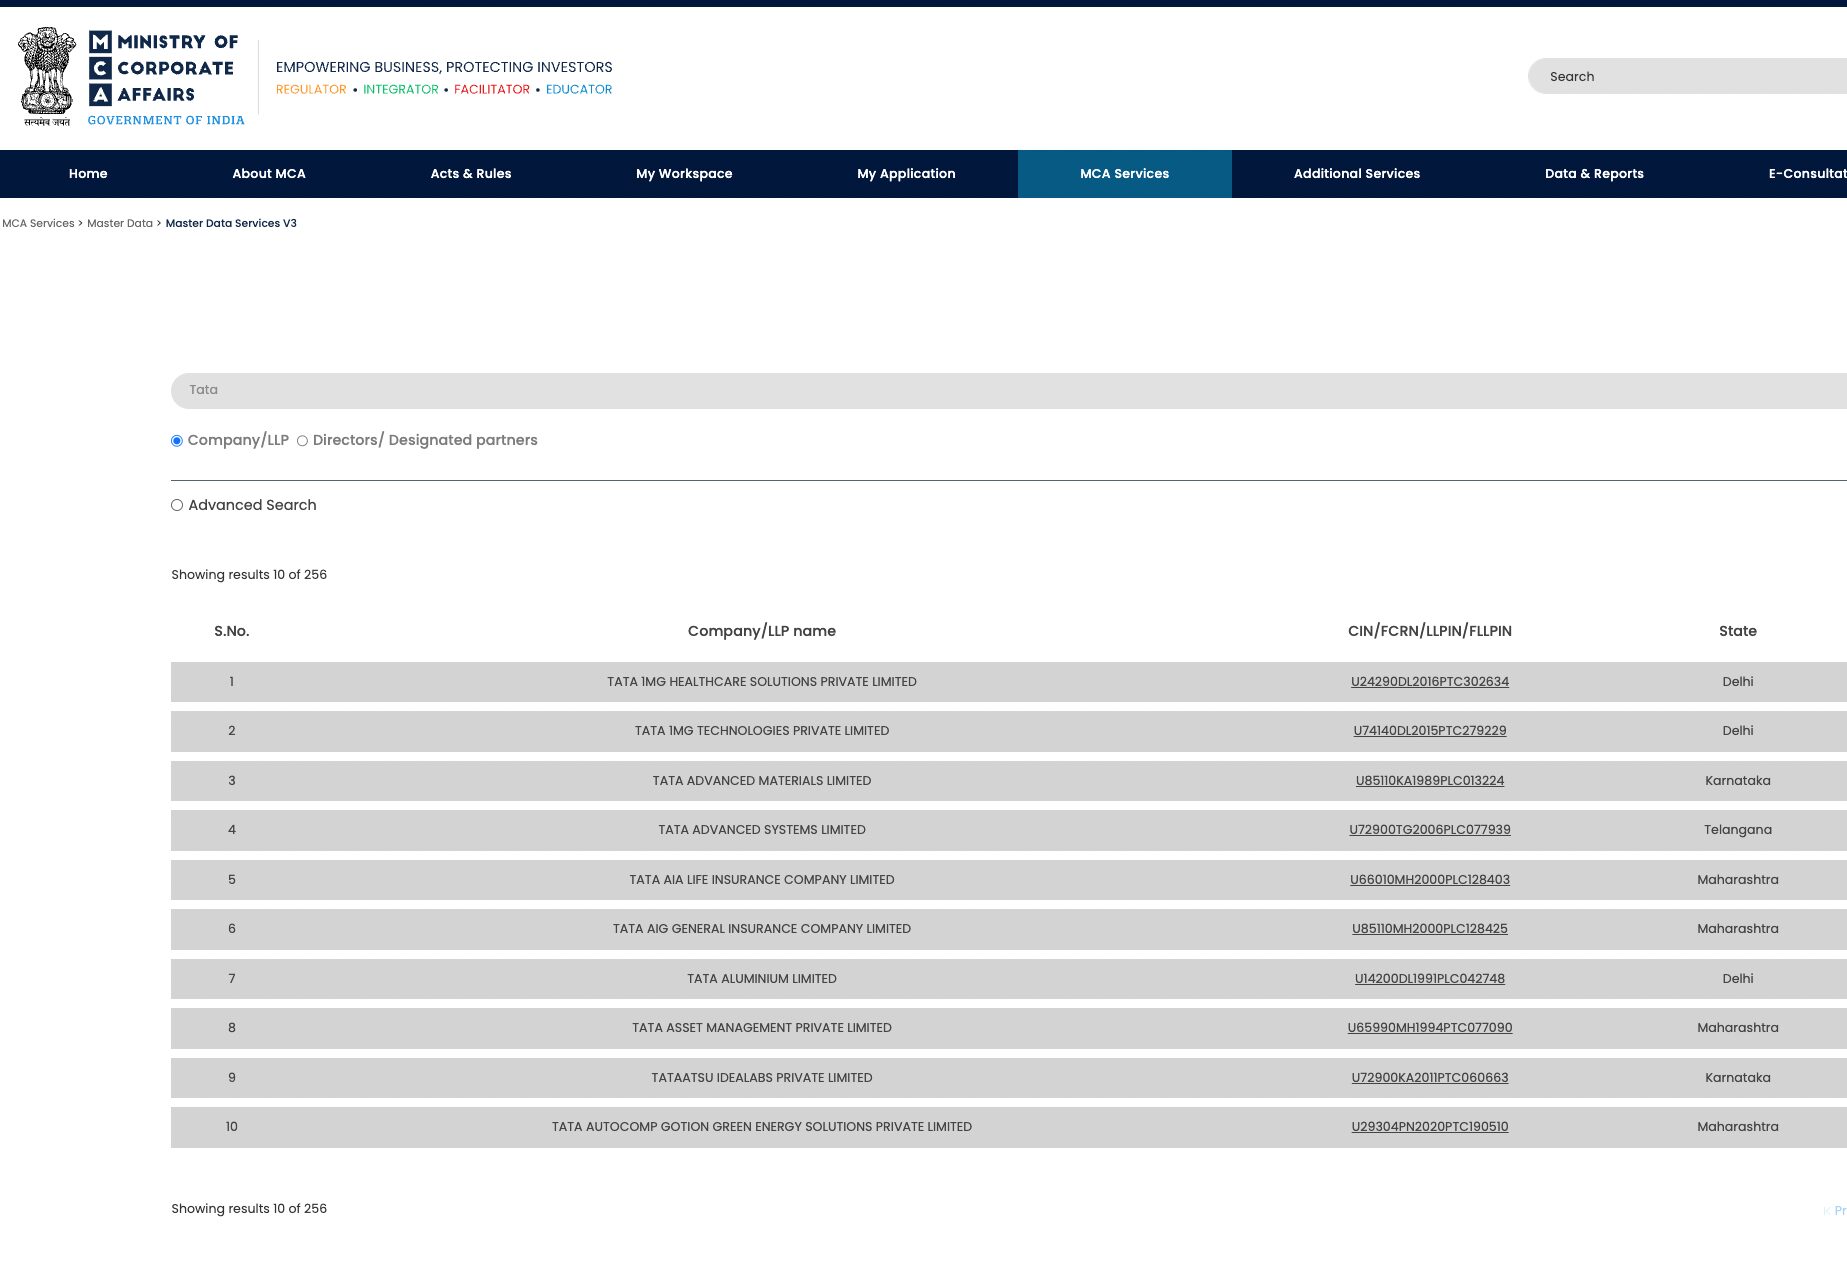The width and height of the screenshot is (1847, 1268).
Task: Open CIN U66010MH2000PLC128403 link
Action: [x=1430, y=880]
